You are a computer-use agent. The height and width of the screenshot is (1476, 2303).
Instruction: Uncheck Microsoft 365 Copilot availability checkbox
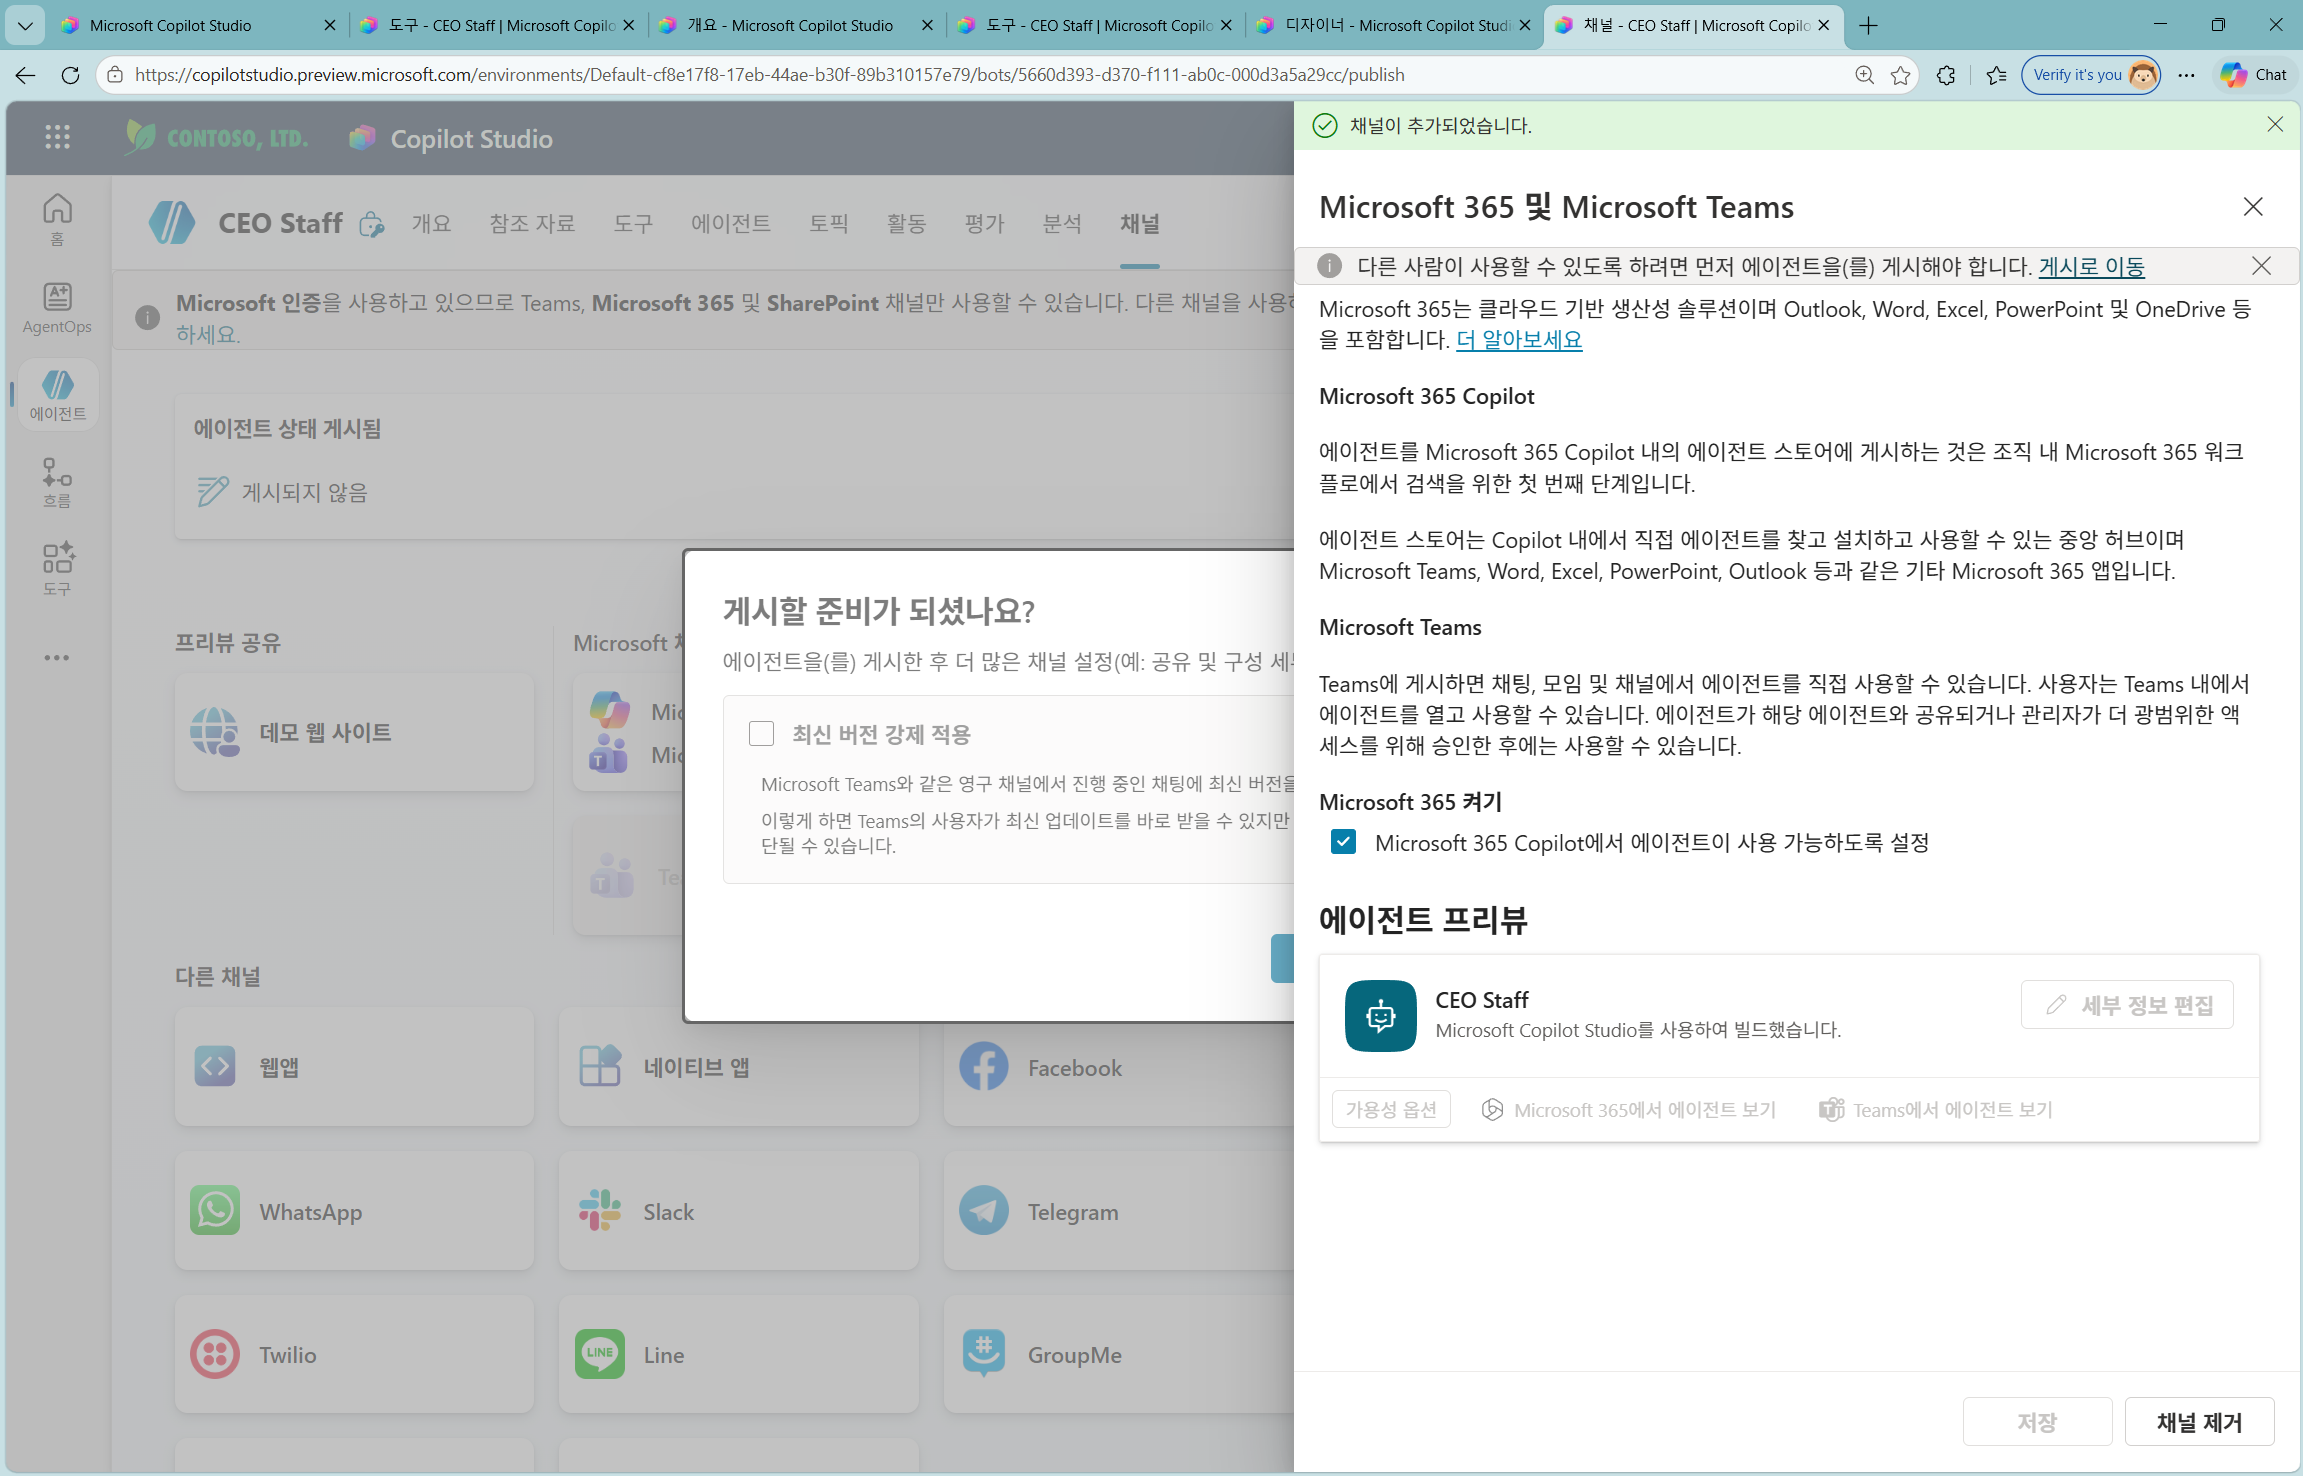coord(1344,842)
